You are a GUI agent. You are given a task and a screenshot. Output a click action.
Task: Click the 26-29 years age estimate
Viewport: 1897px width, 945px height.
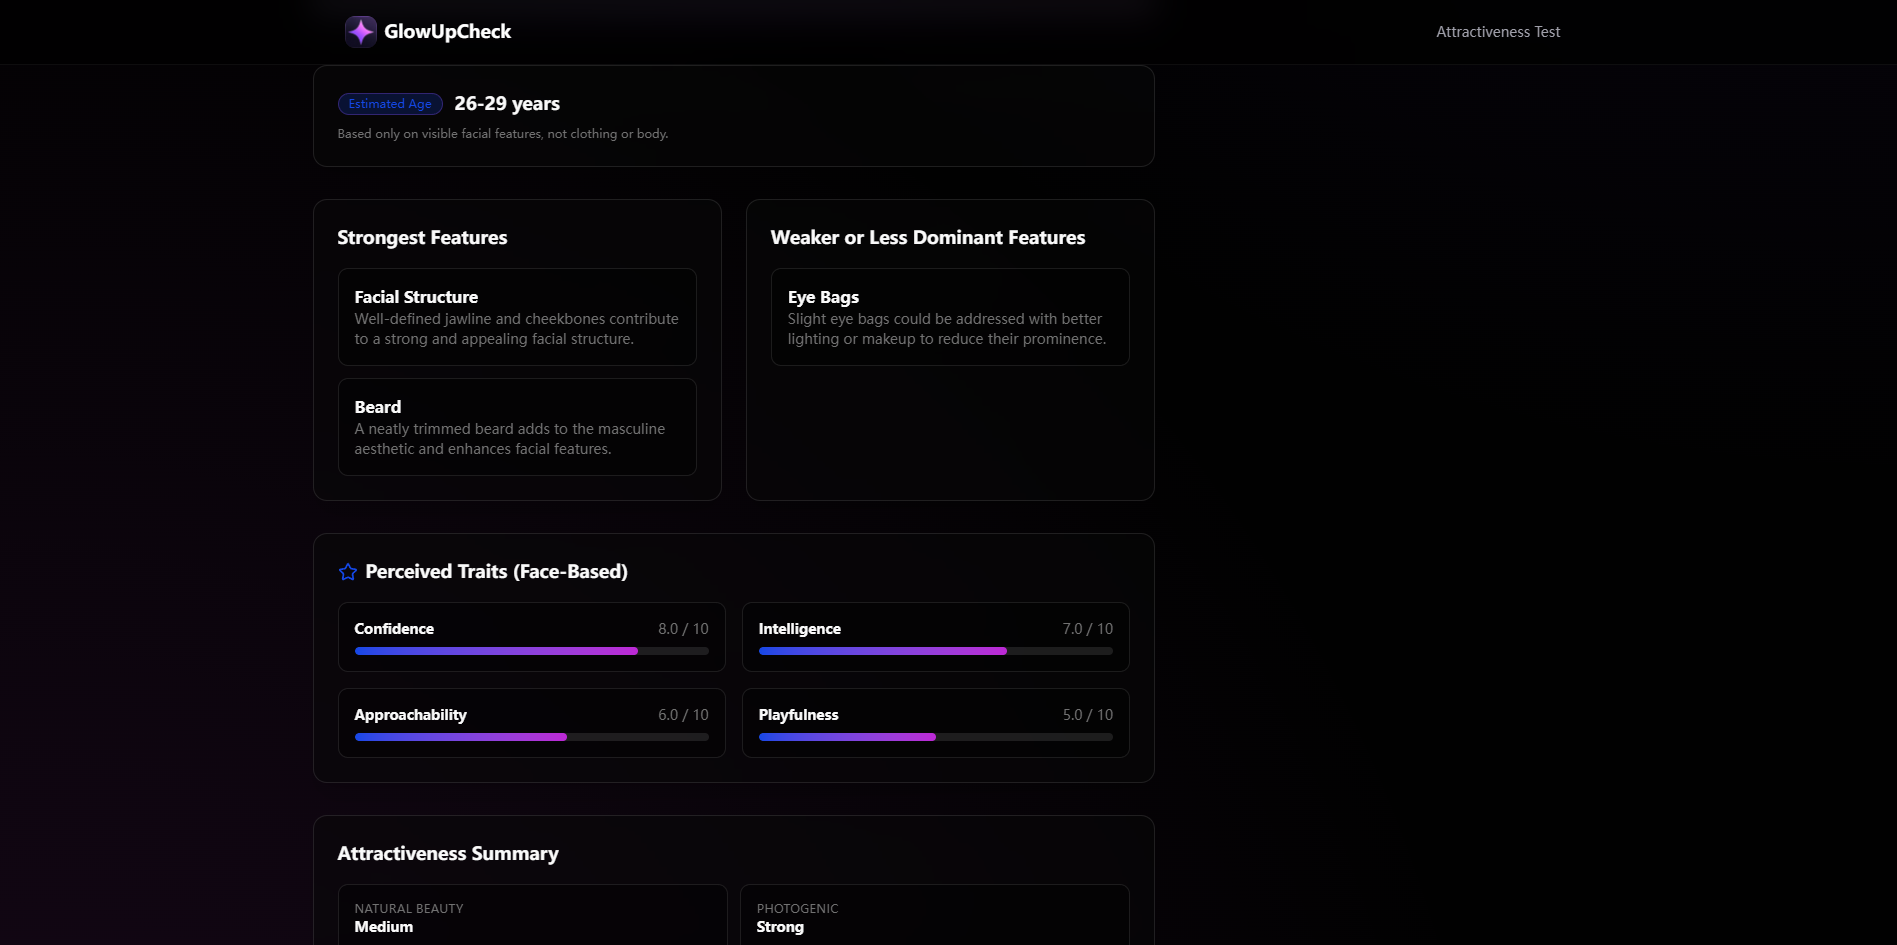click(x=507, y=103)
